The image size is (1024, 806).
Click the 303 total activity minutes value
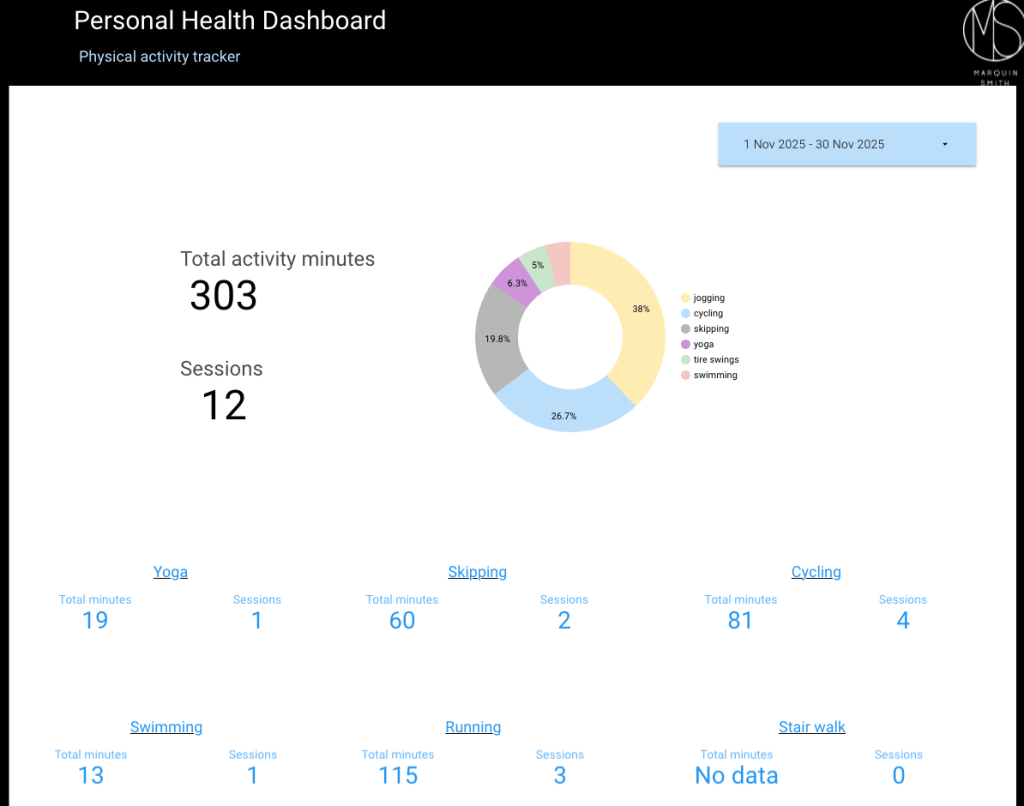[223, 296]
